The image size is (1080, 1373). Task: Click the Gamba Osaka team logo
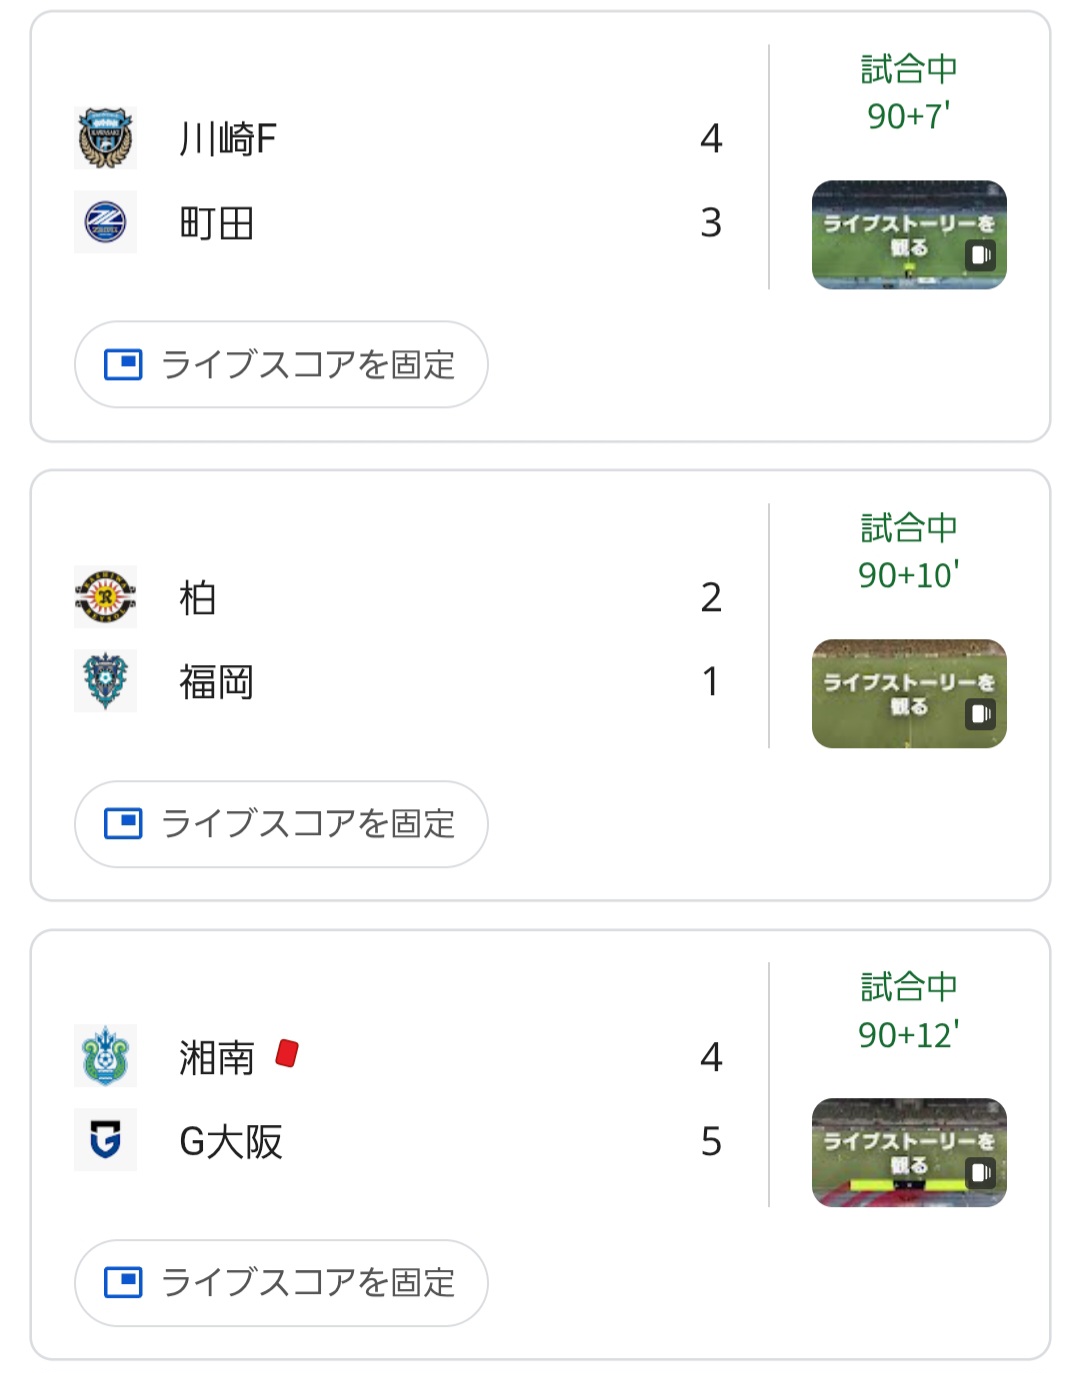tap(105, 1140)
